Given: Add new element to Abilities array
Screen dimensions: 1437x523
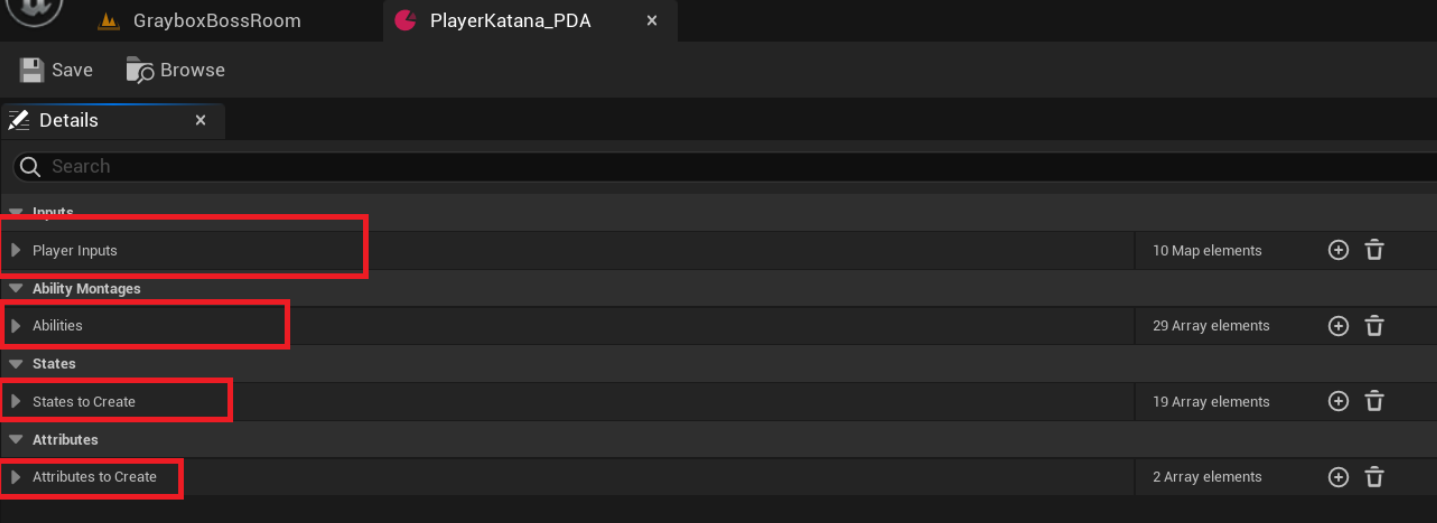Looking at the screenshot, I should [x=1338, y=326].
